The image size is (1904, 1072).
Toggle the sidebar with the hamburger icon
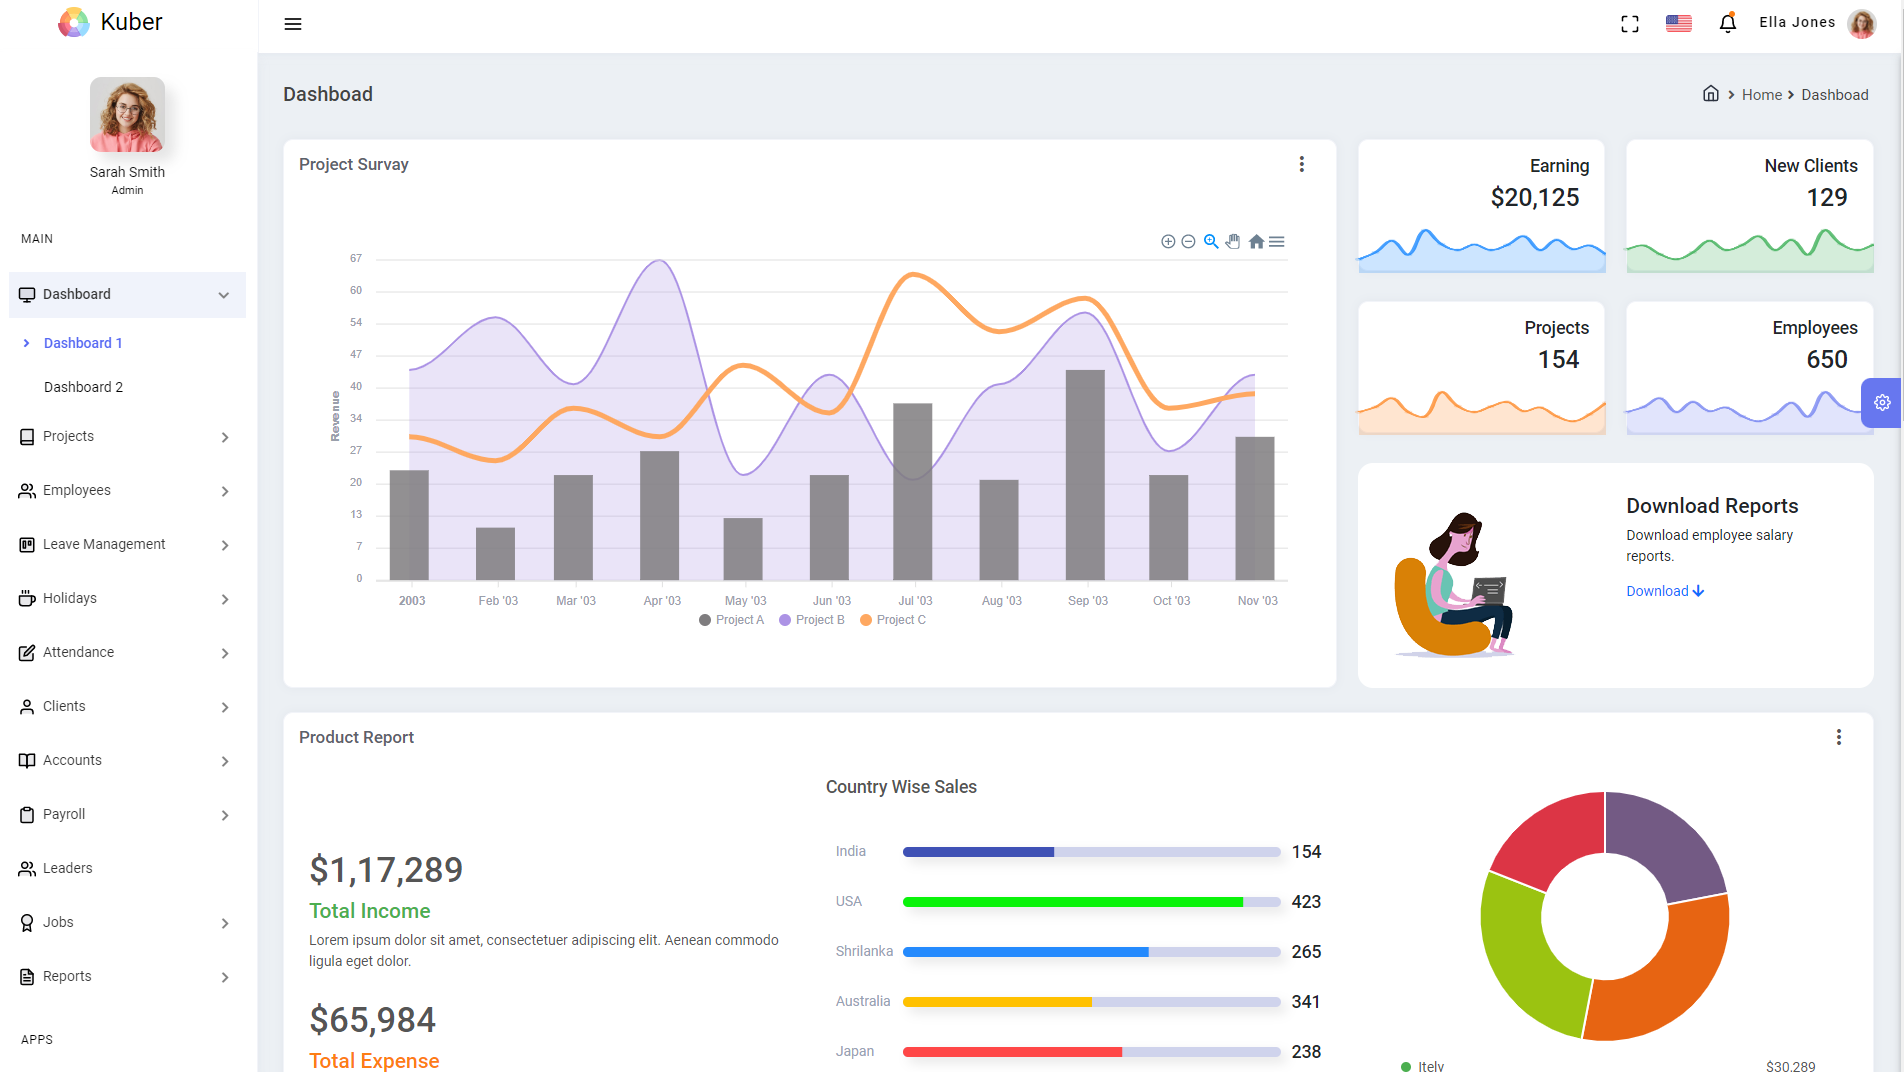coord(292,24)
